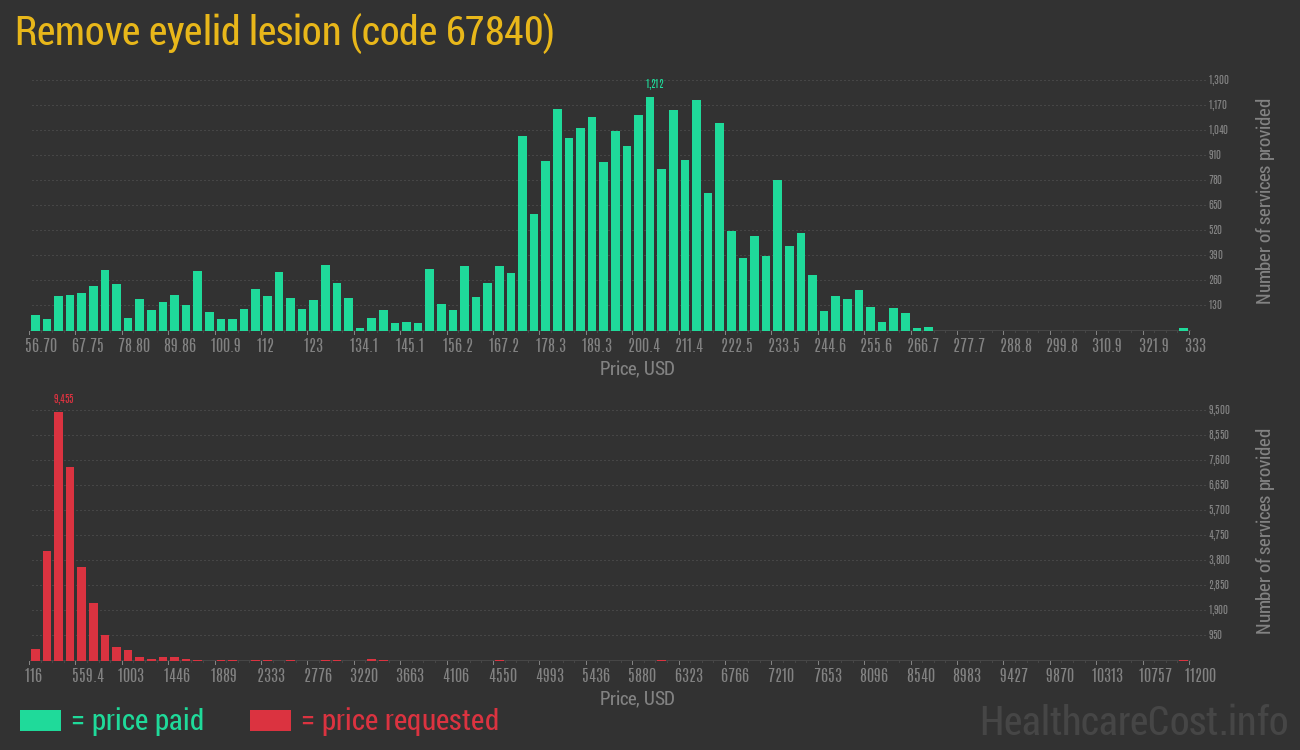Select the tallest green bar labeled 1,212

650,214
